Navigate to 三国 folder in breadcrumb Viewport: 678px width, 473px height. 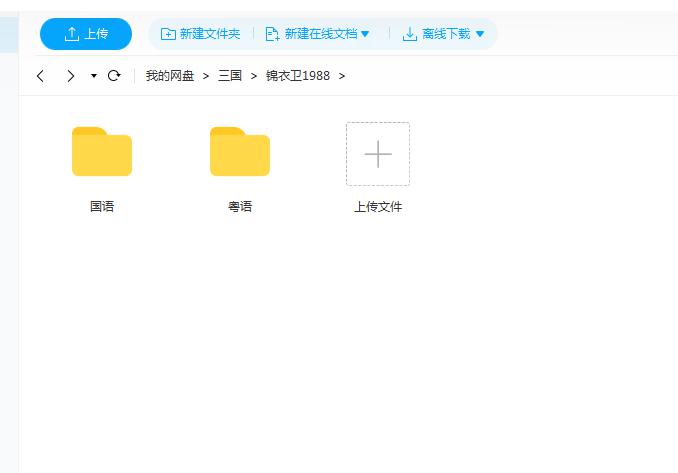(230, 76)
